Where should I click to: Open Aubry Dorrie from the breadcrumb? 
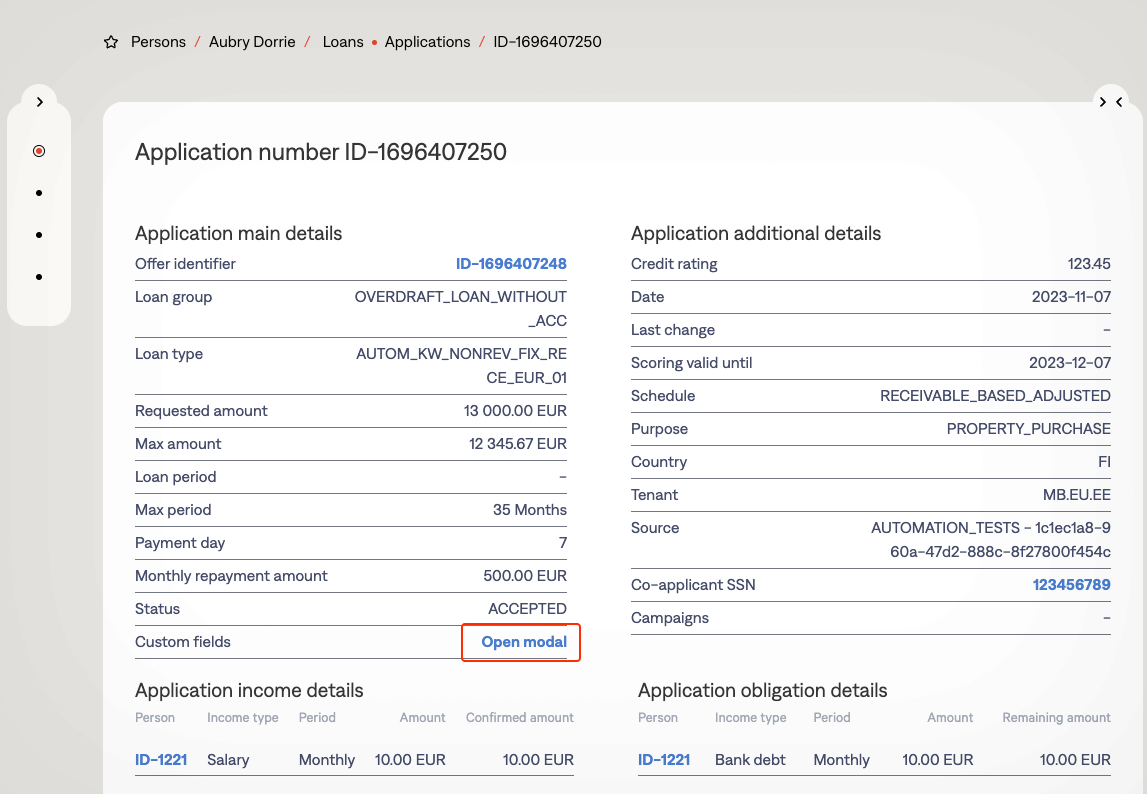[252, 42]
